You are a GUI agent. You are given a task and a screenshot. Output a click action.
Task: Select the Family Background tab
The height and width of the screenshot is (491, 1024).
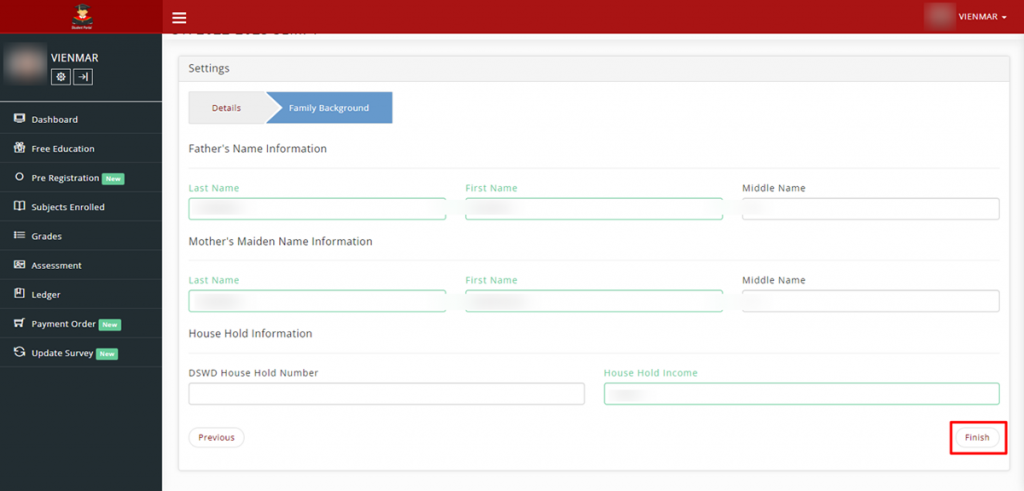(329, 108)
